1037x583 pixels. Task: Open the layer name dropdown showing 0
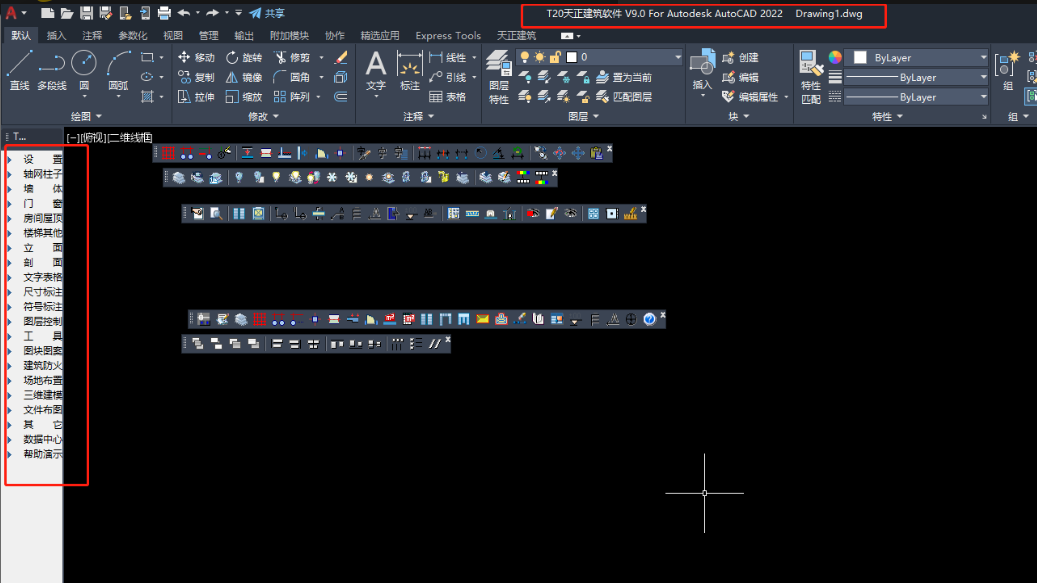click(x=600, y=58)
